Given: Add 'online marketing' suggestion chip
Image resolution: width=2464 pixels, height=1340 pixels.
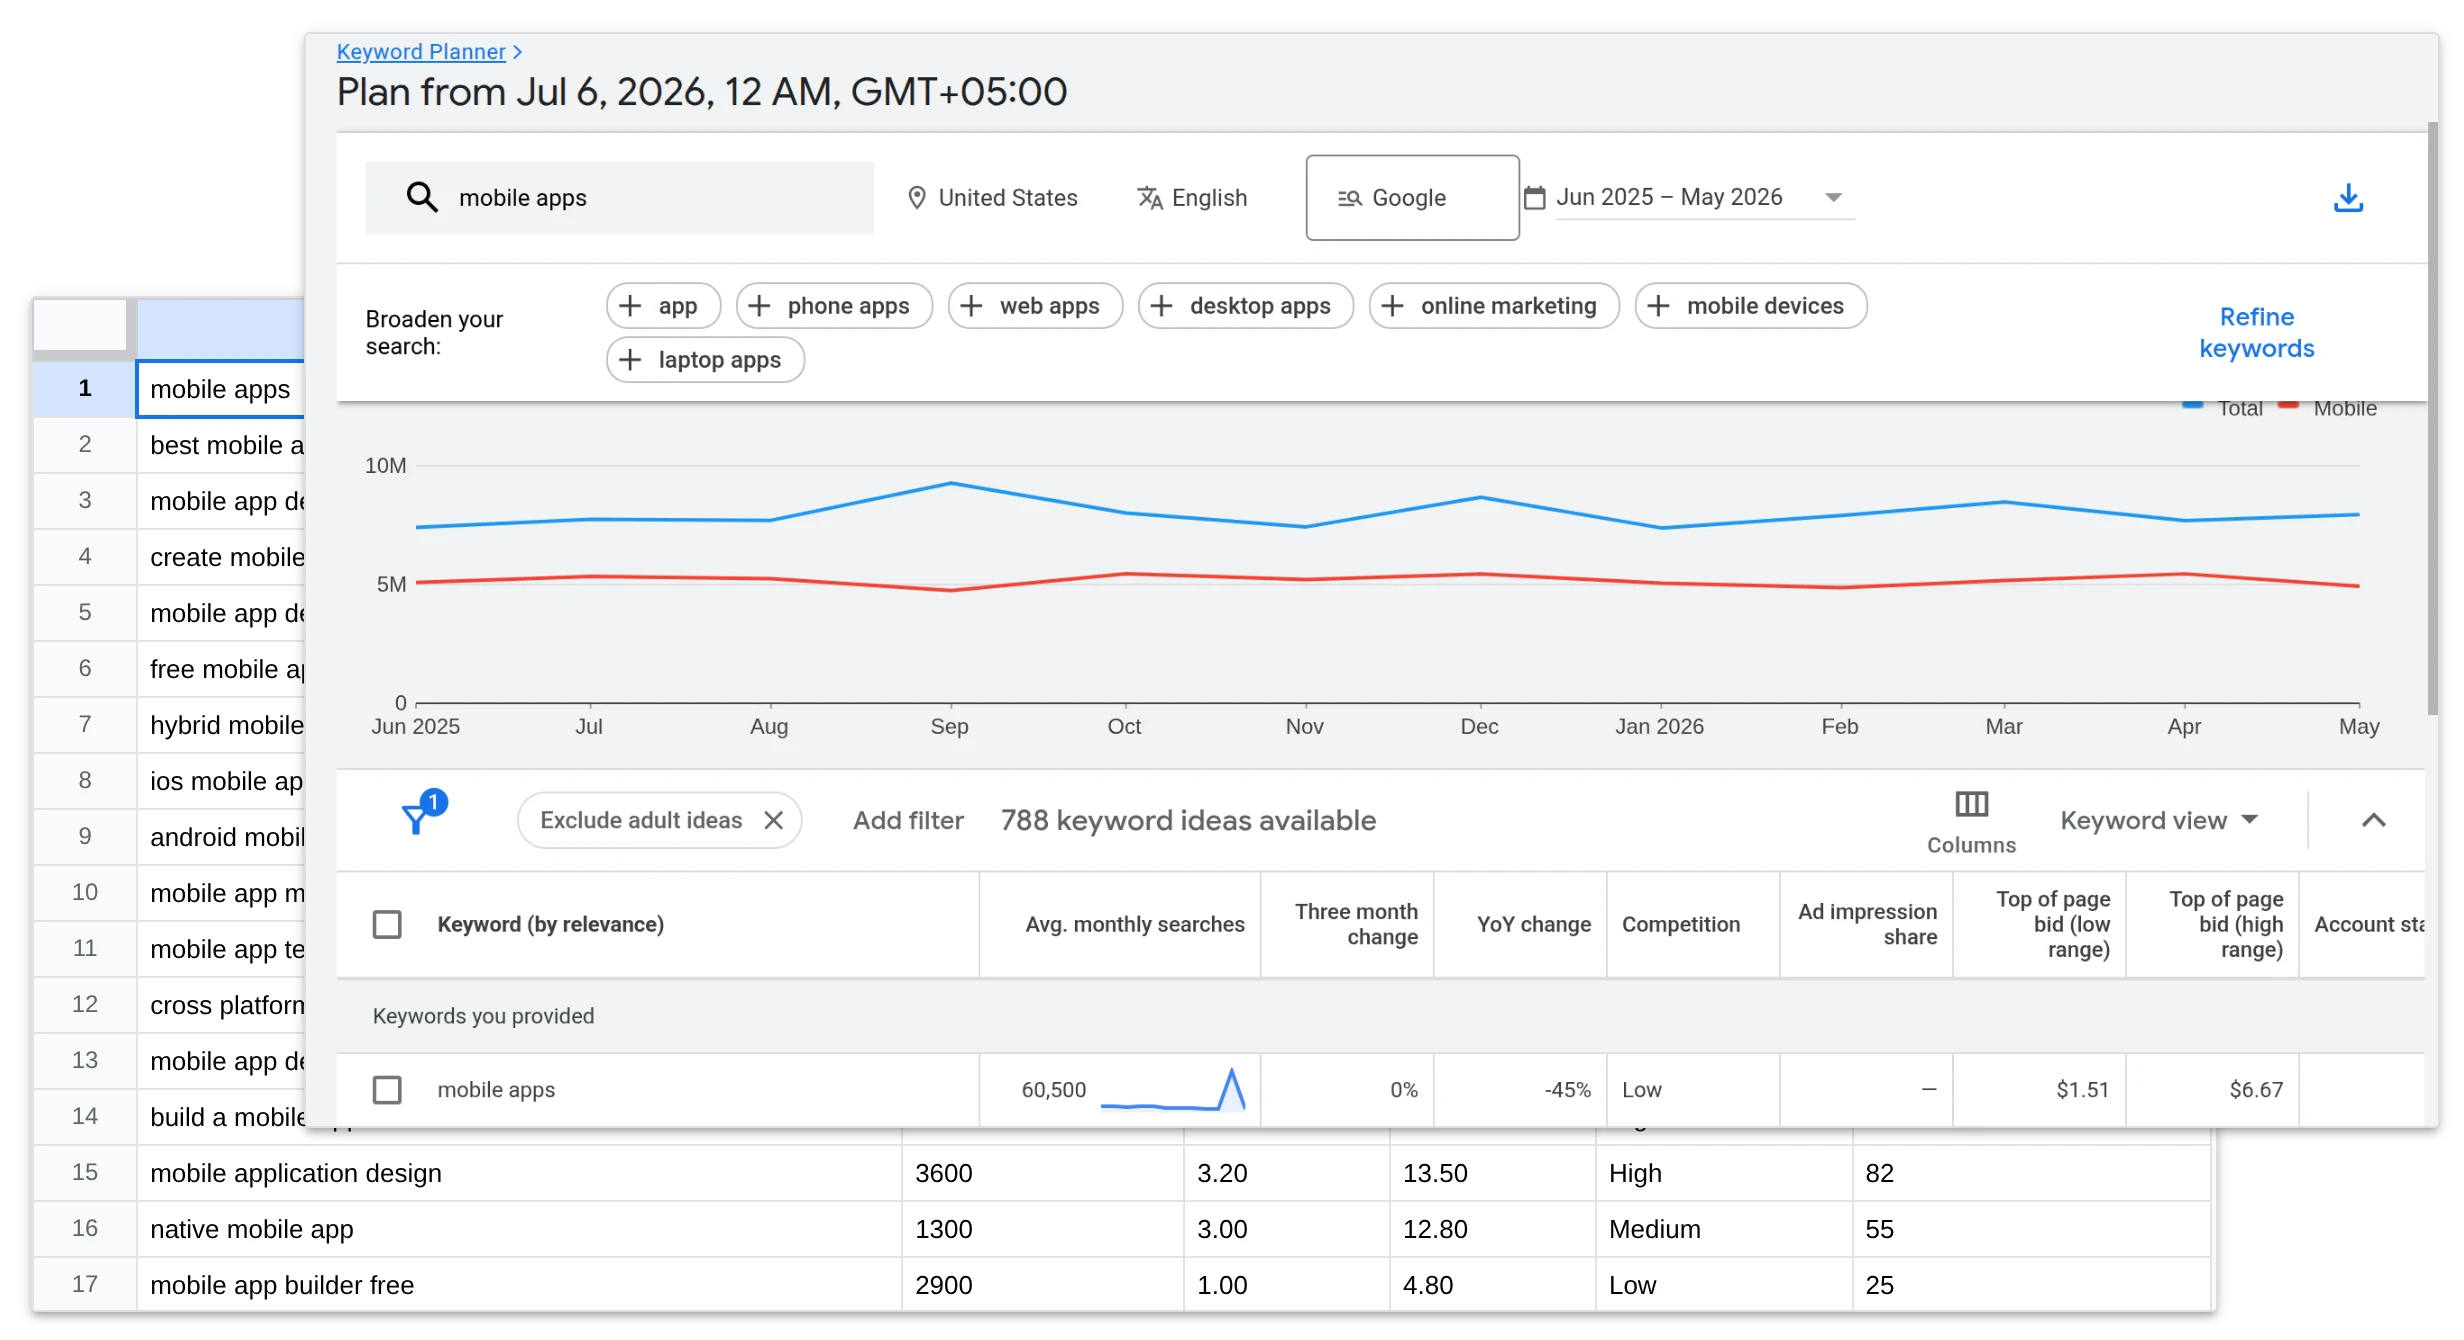Looking at the screenshot, I should (1494, 306).
